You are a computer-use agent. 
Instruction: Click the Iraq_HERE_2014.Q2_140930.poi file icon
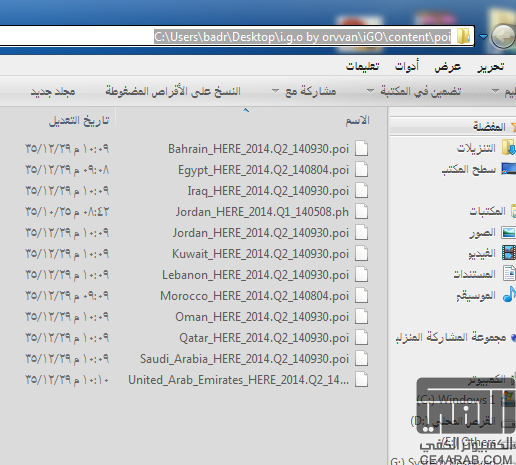[362, 191]
